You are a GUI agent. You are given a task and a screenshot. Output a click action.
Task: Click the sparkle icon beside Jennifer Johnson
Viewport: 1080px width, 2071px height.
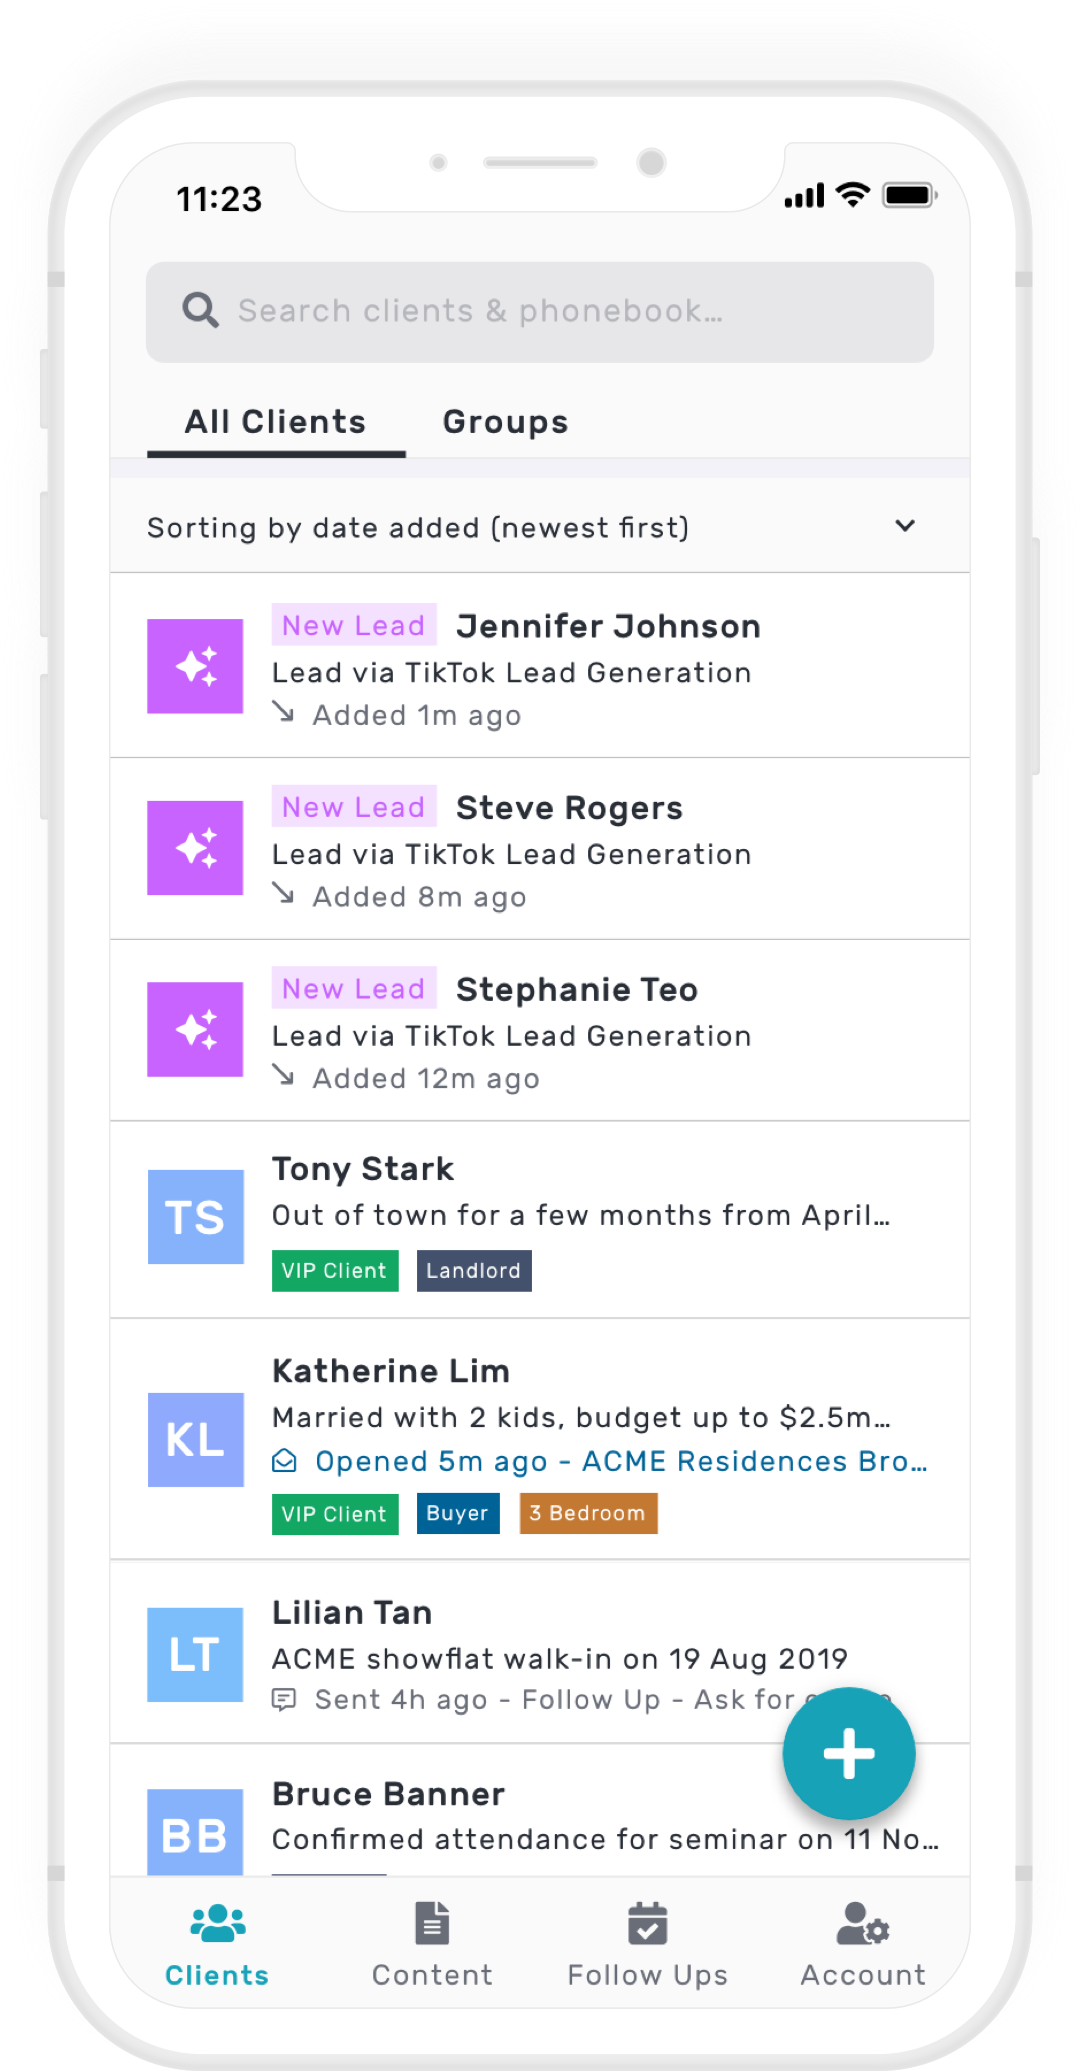click(x=195, y=666)
